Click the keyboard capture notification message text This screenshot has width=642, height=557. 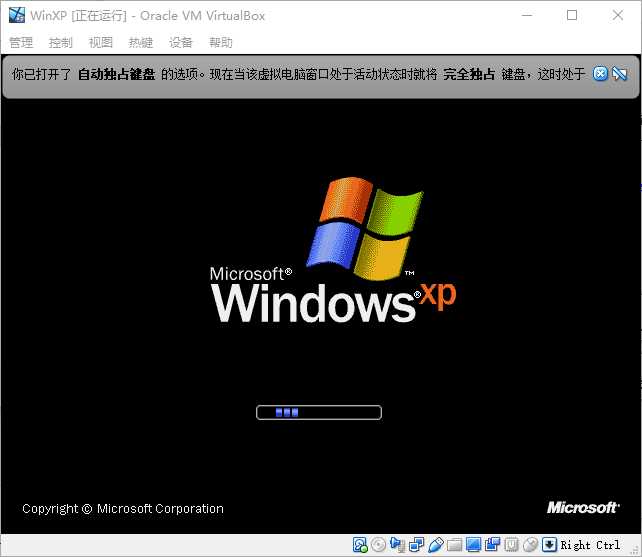pyautogui.click(x=298, y=74)
